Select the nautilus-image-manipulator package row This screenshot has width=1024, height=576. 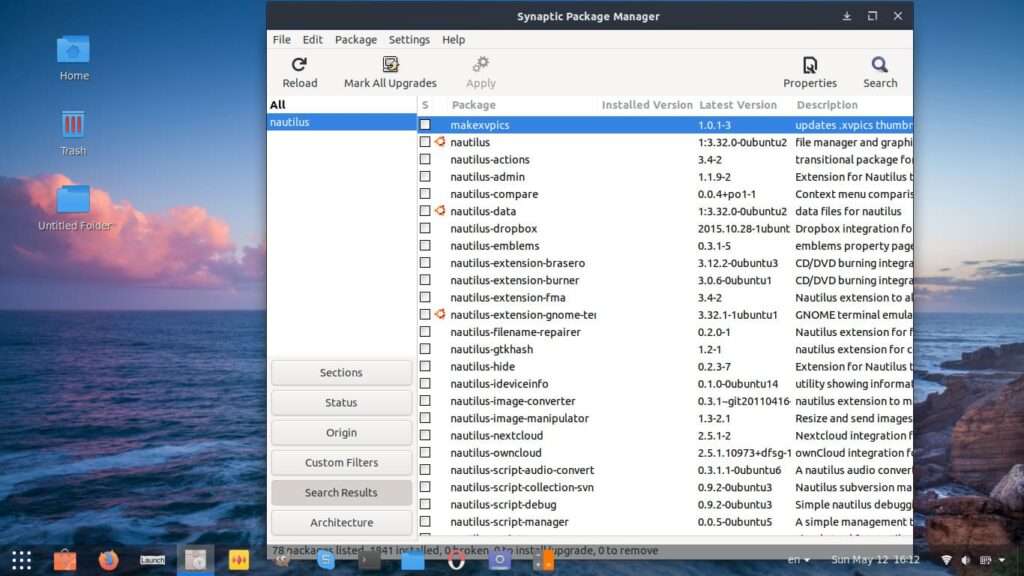pos(665,418)
